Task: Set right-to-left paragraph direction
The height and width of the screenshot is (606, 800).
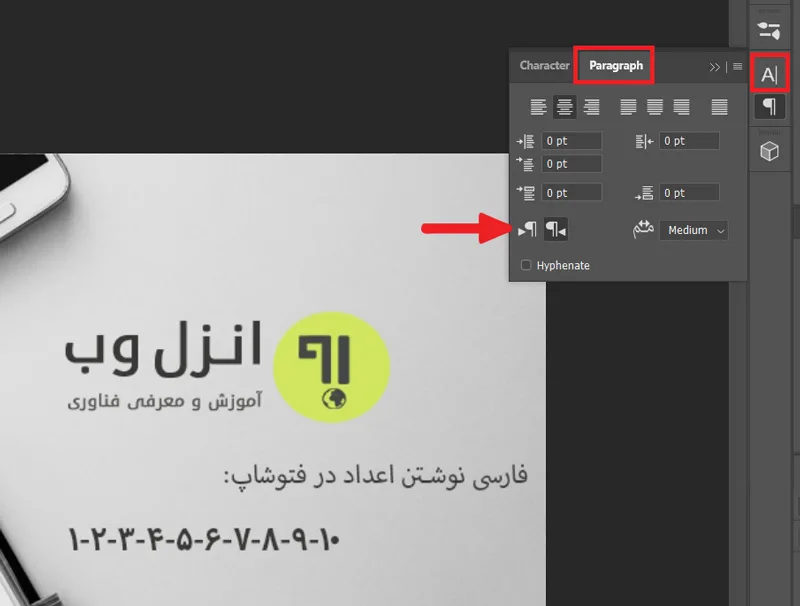Action: pyautogui.click(x=556, y=230)
